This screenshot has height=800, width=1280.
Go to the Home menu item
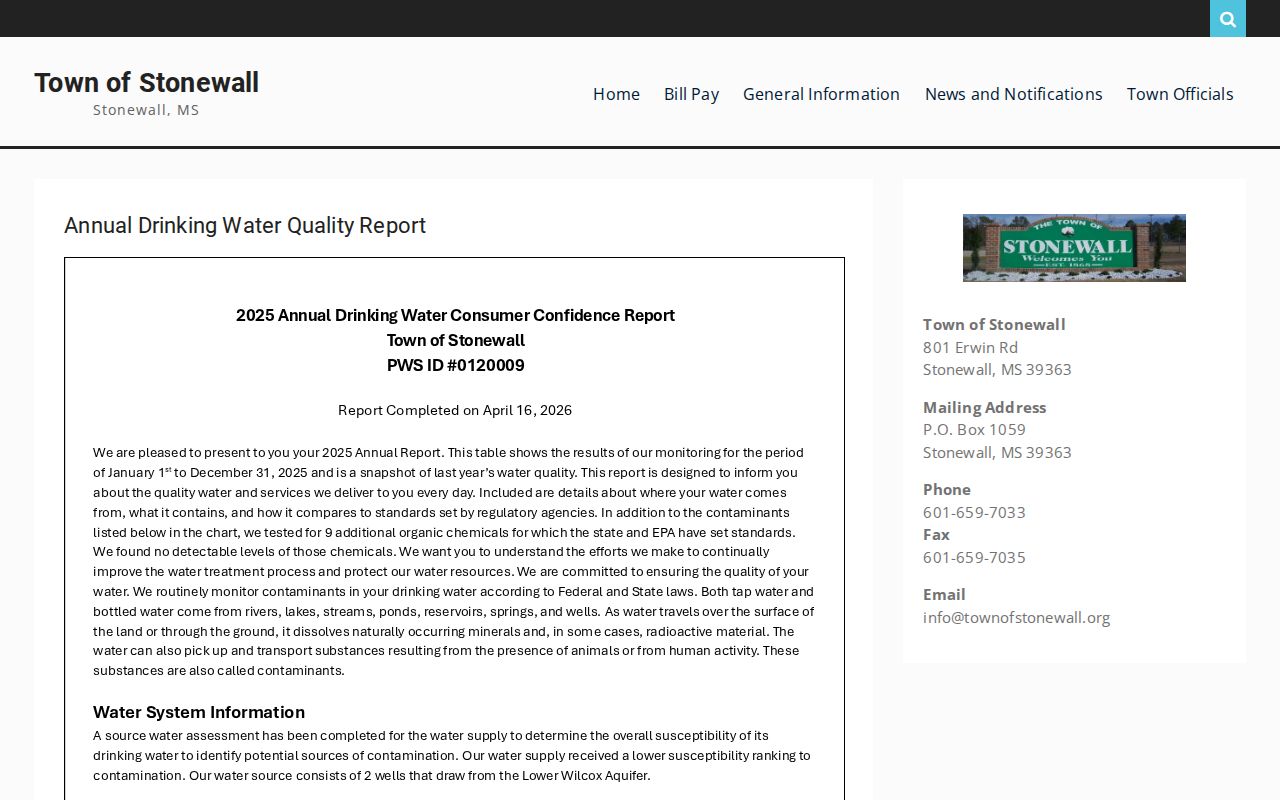(616, 94)
